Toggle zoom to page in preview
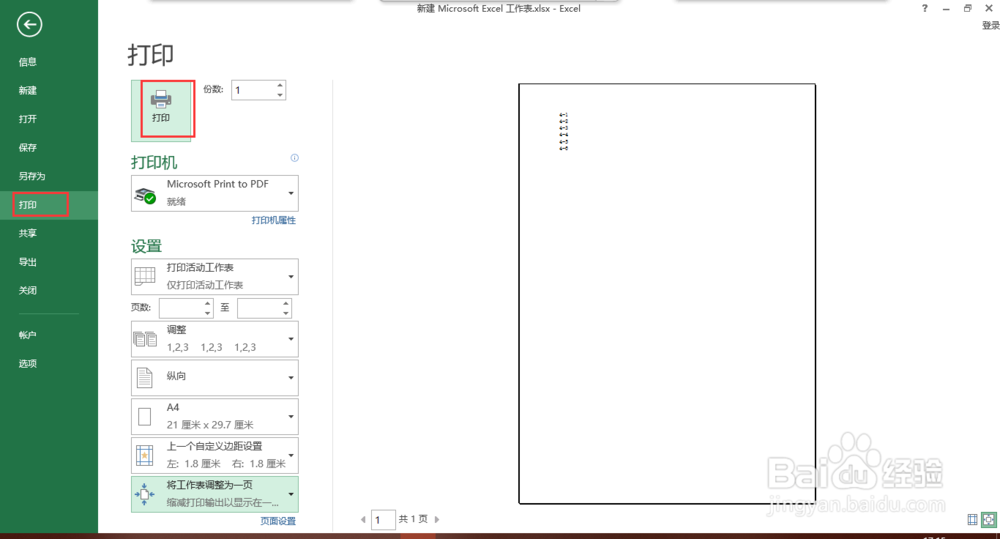The width and height of the screenshot is (1000, 539). coord(989,520)
